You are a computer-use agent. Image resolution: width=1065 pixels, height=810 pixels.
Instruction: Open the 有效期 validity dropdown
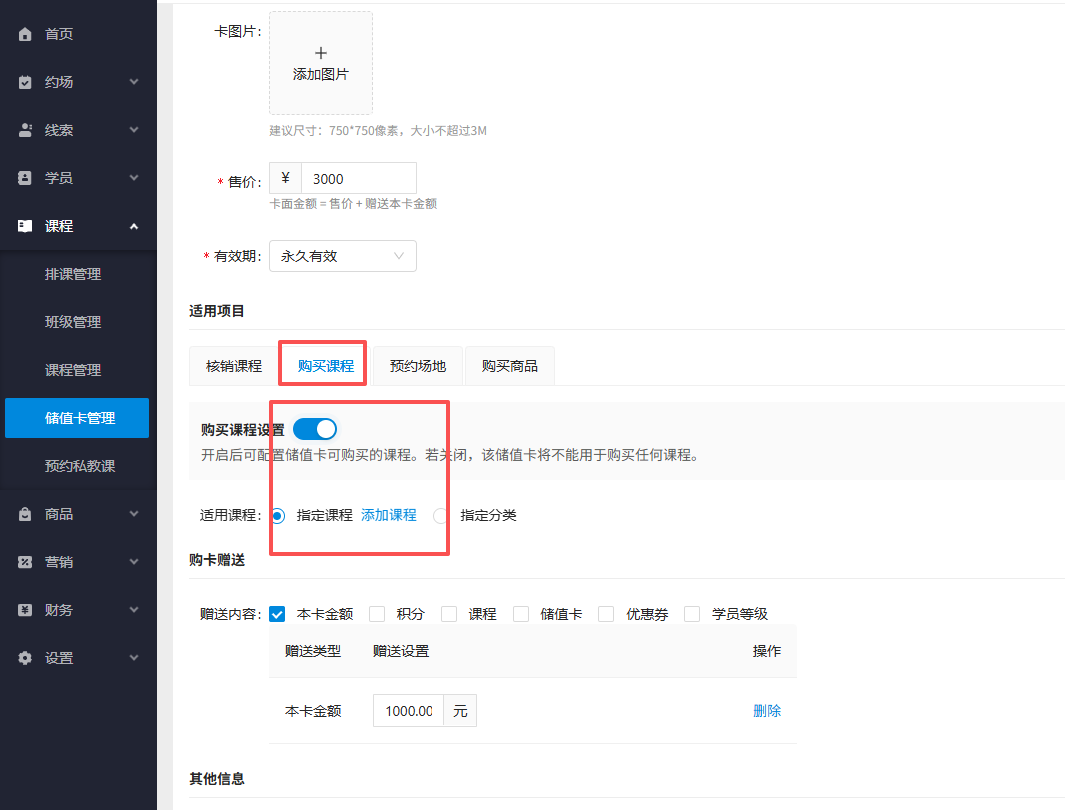[342, 256]
